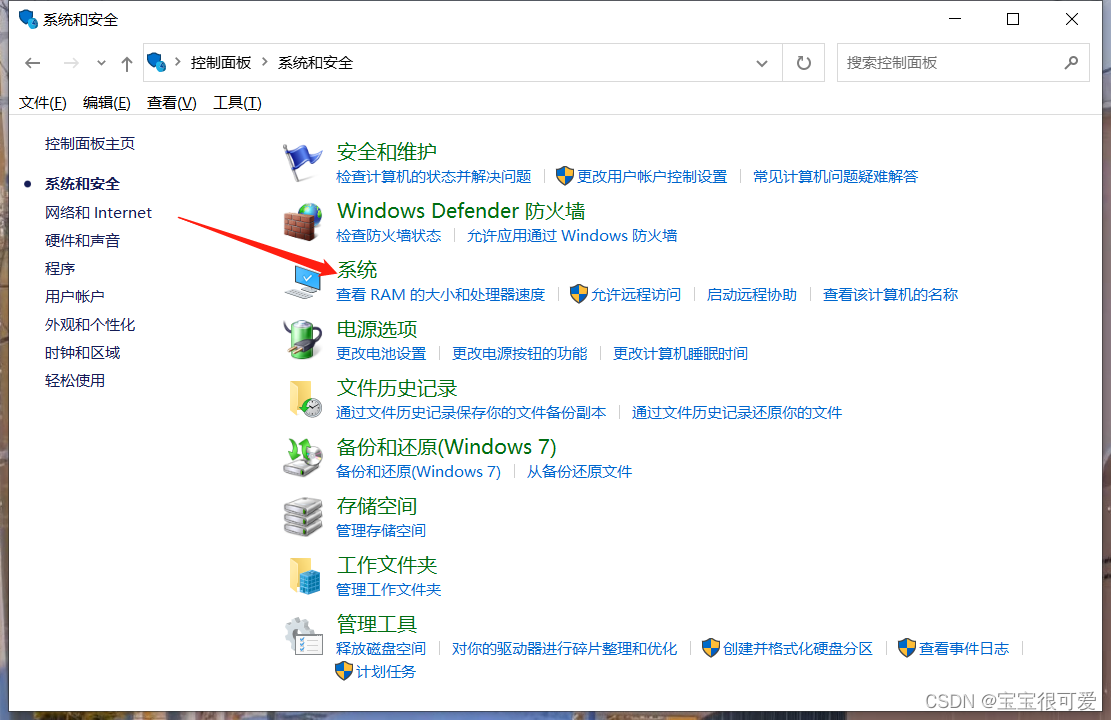This screenshot has height=720, width=1111.
Task: Select 轻松使用 in the sidebar
Action: pos(74,381)
